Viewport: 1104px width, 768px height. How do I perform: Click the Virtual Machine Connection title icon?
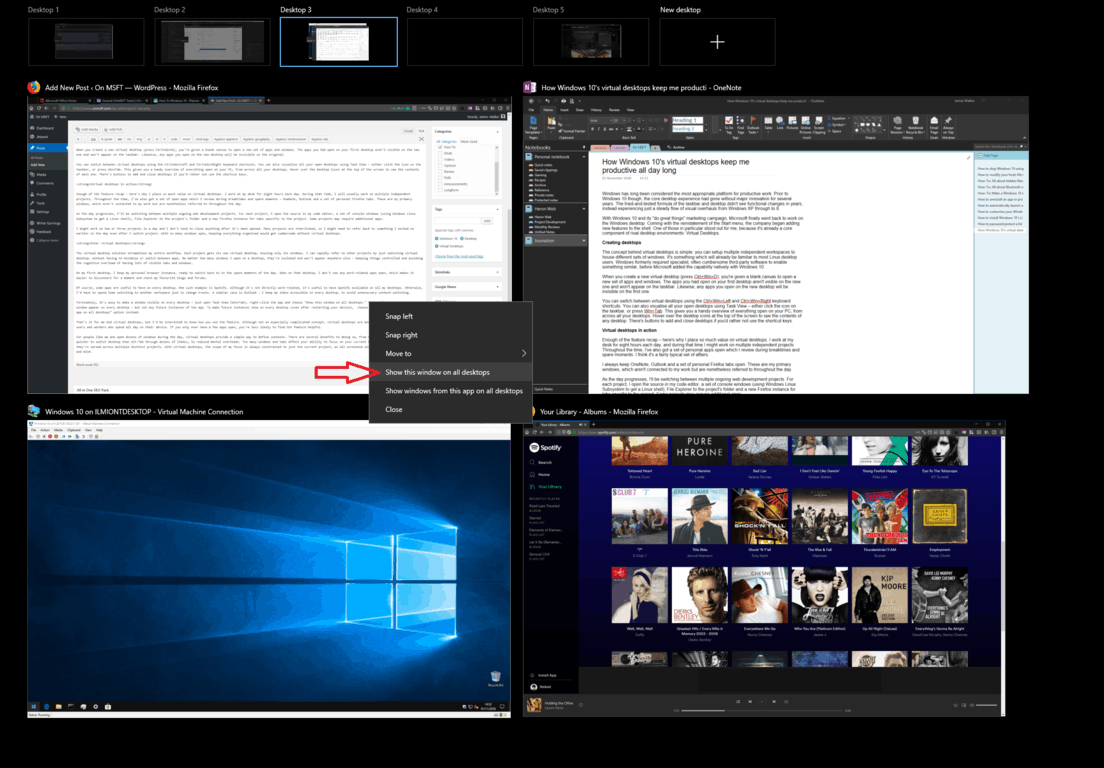[34, 411]
